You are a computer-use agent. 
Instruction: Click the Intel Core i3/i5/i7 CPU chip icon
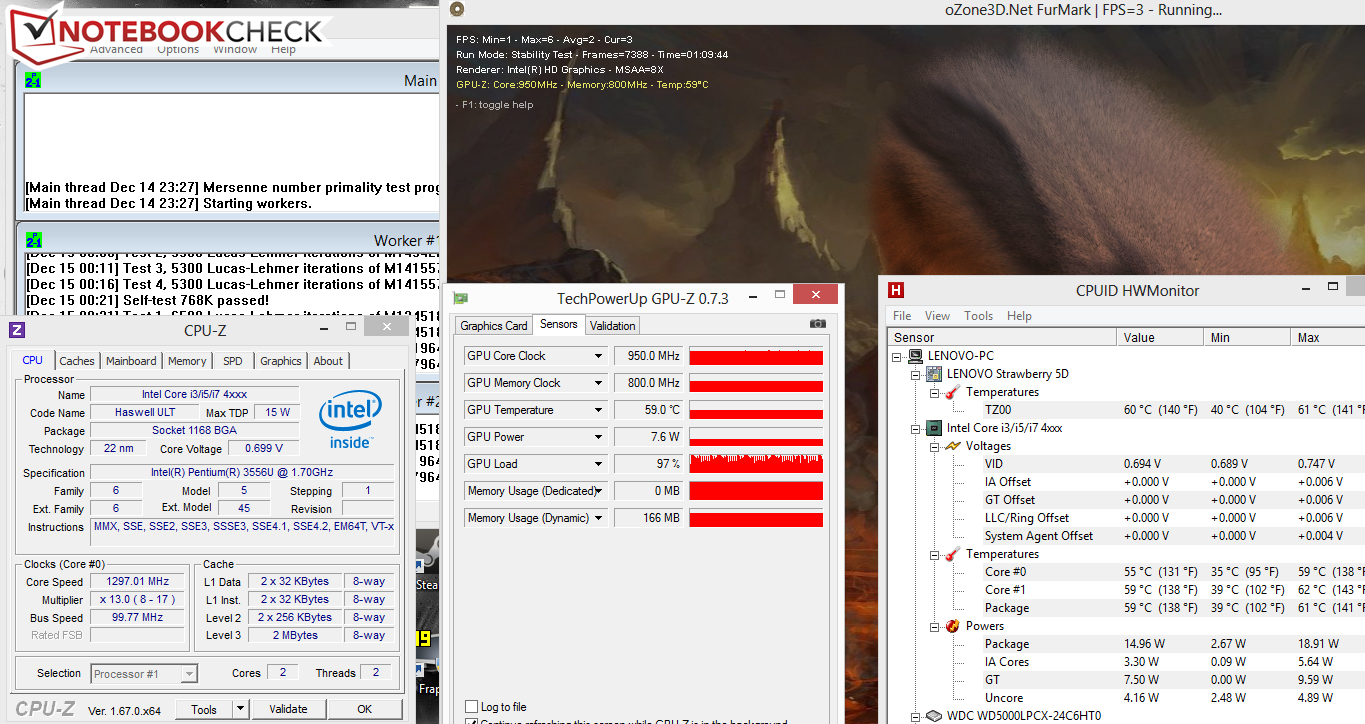[x=935, y=428]
